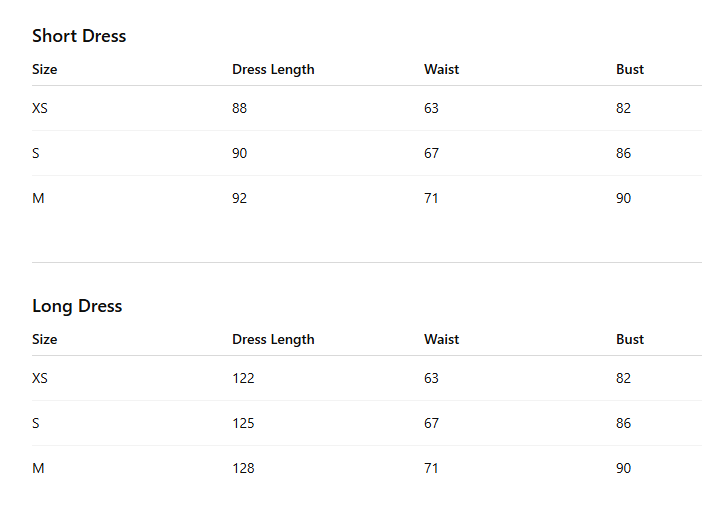Click the Short Dress Bust column header
The height and width of the screenshot is (513, 702).
point(630,69)
